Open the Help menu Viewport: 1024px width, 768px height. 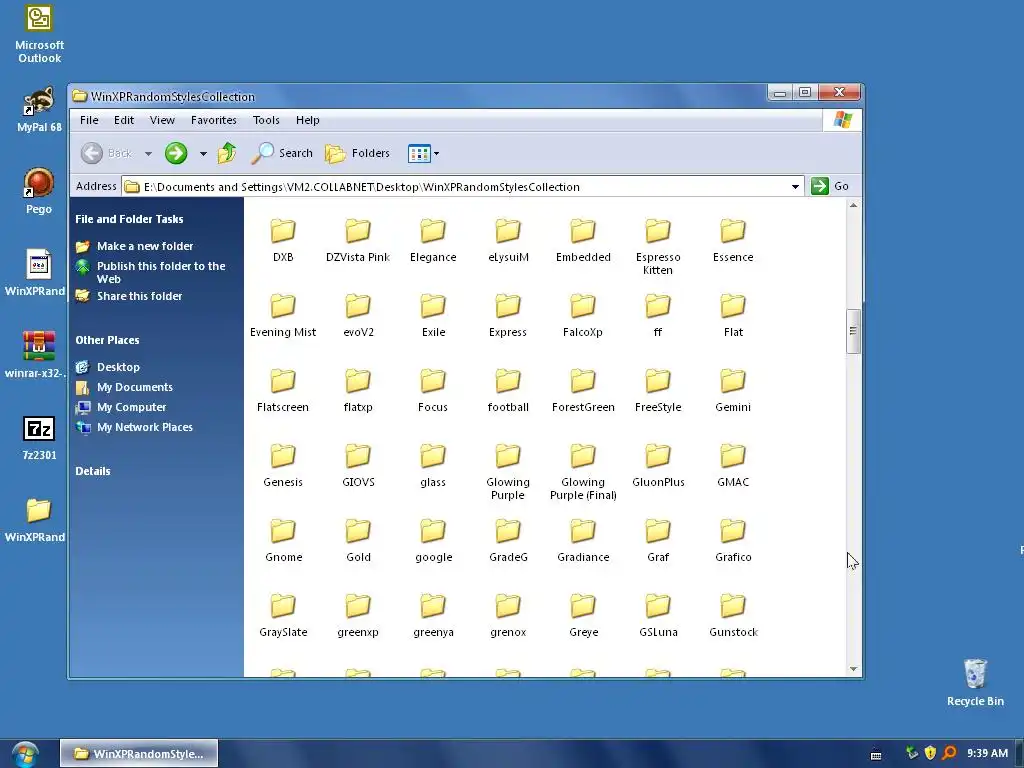(x=308, y=120)
